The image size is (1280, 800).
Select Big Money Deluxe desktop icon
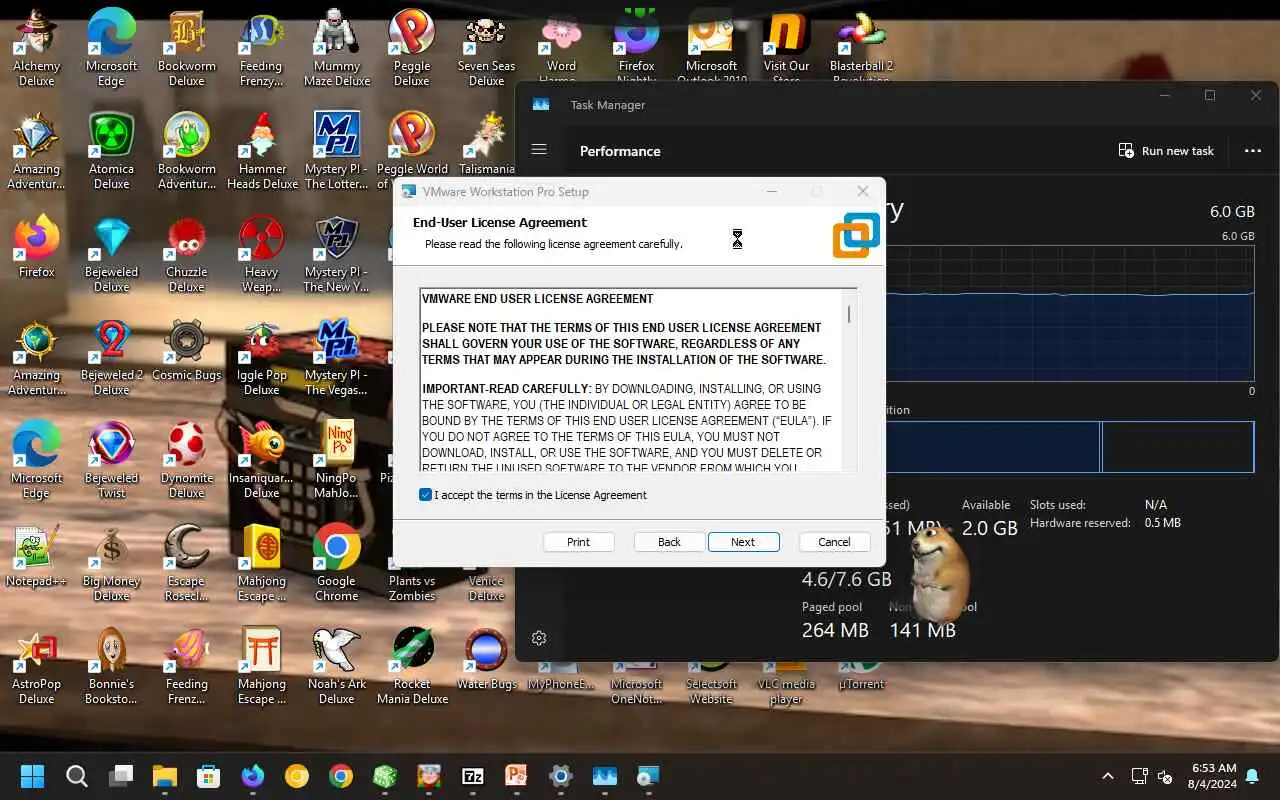coord(111,563)
